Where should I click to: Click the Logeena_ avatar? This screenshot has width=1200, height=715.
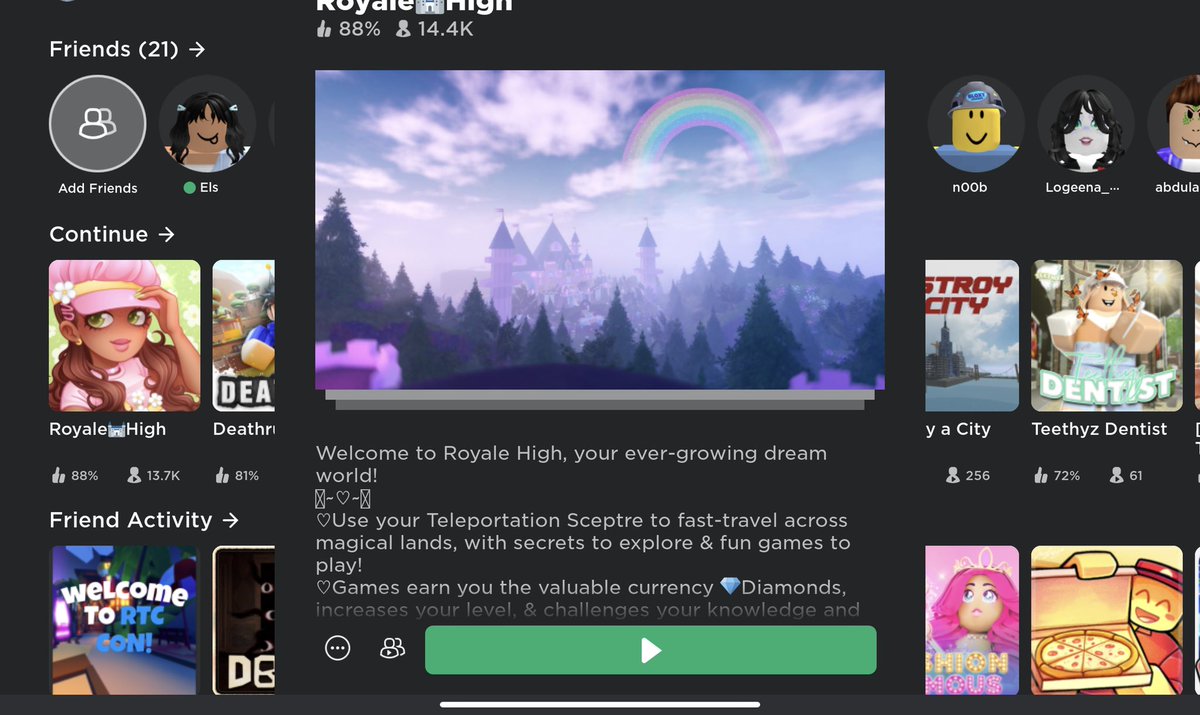point(1086,125)
